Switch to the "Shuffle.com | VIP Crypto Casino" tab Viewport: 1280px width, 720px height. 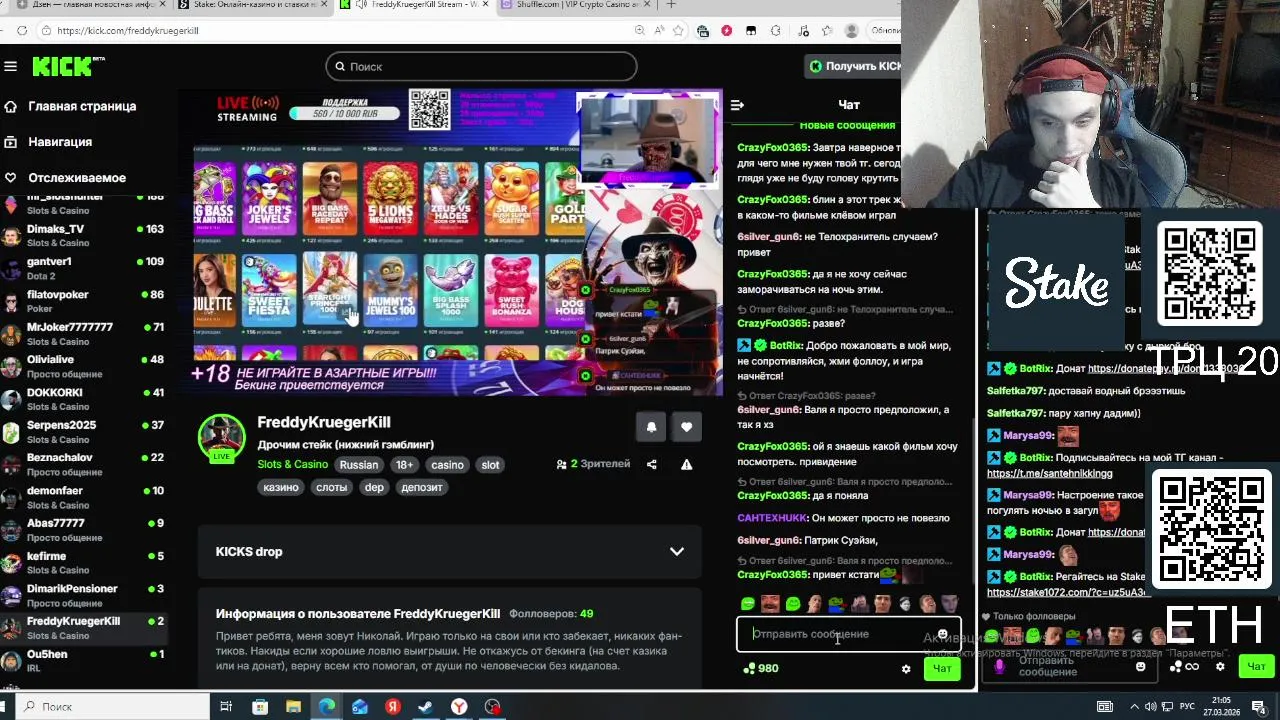tap(577, 5)
